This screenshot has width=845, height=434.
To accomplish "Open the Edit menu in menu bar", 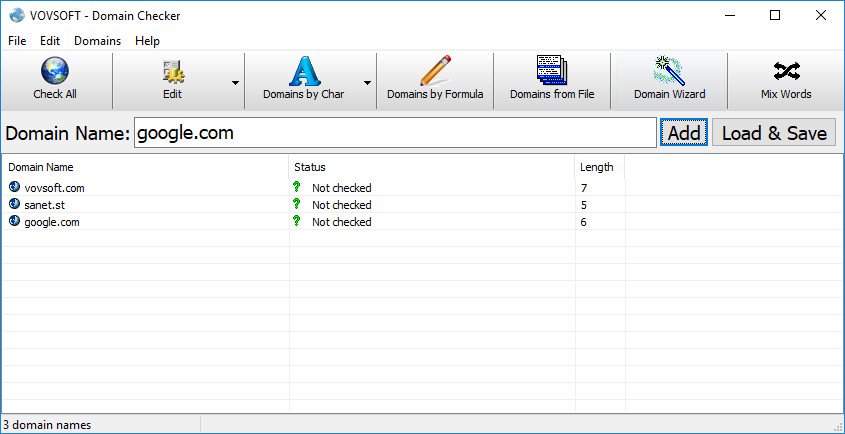I will coord(50,41).
